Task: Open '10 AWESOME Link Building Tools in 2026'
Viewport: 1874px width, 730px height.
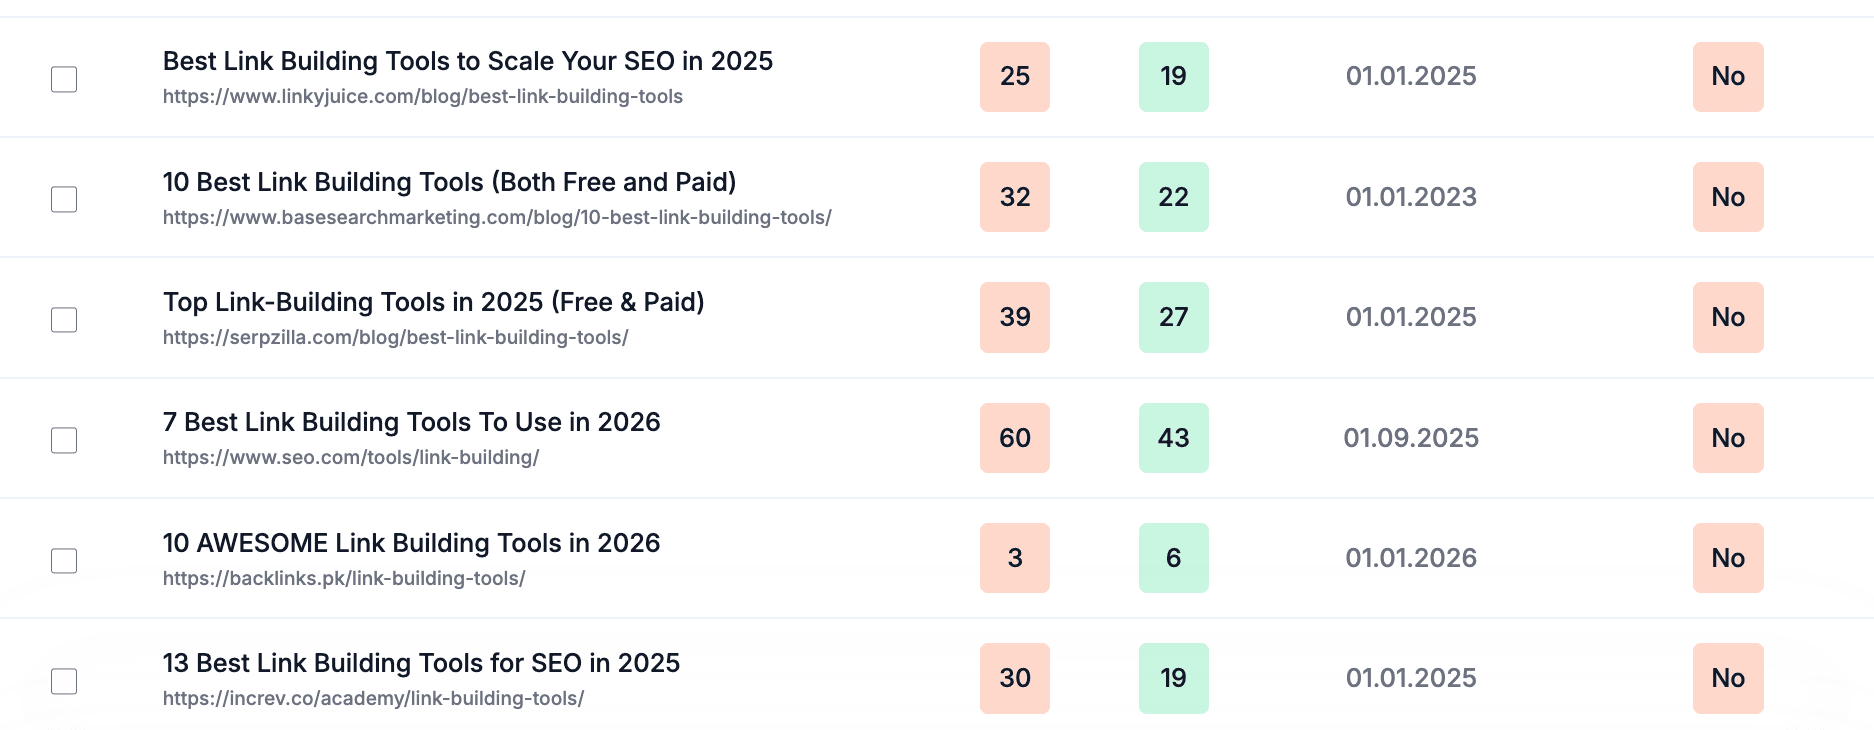Action: pyautogui.click(x=411, y=543)
